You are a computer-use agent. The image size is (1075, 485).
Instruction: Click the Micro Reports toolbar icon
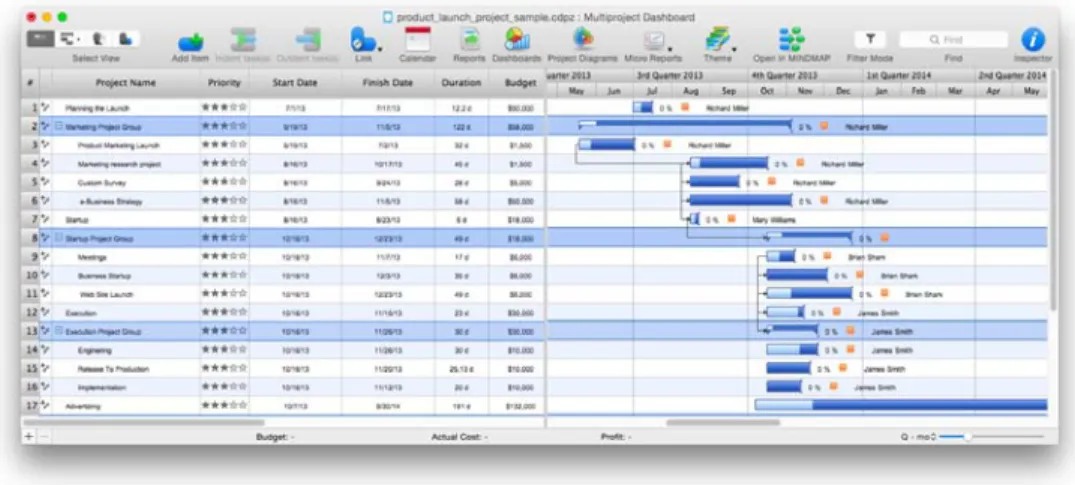652,41
